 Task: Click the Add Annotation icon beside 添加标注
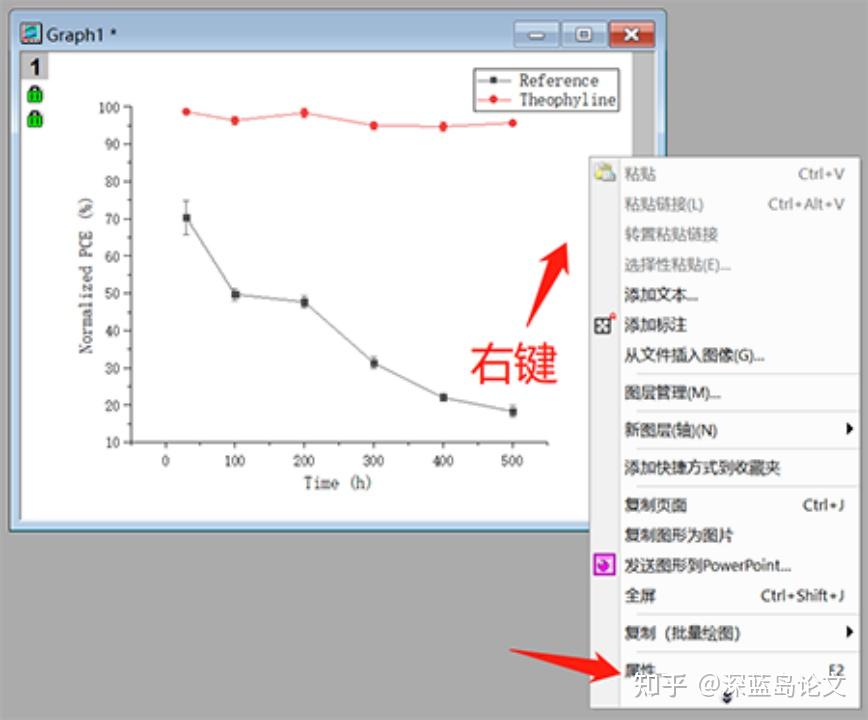tap(603, 325)
